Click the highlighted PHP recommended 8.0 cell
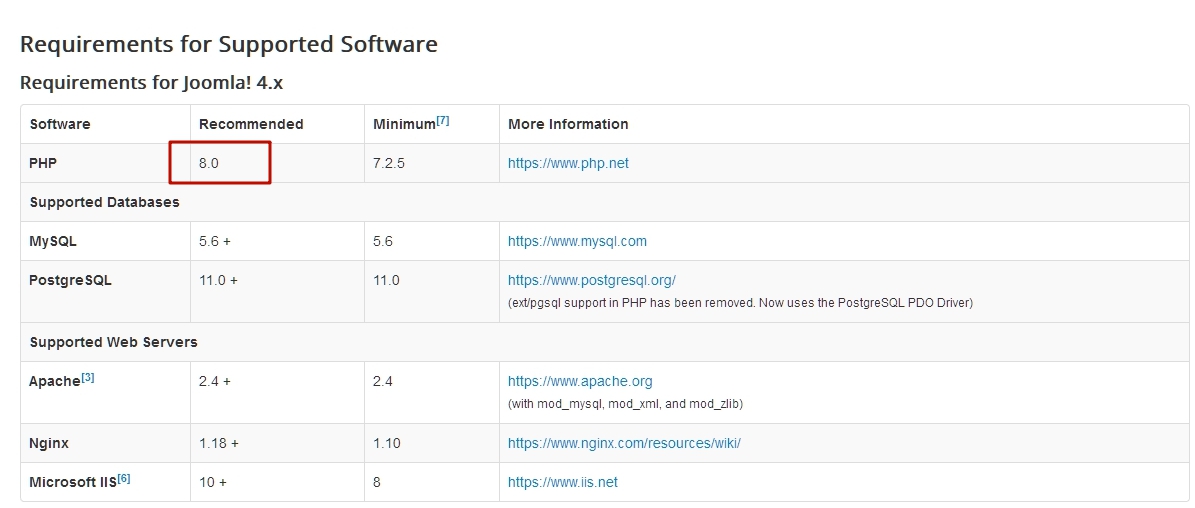 (x=220, y=163)
